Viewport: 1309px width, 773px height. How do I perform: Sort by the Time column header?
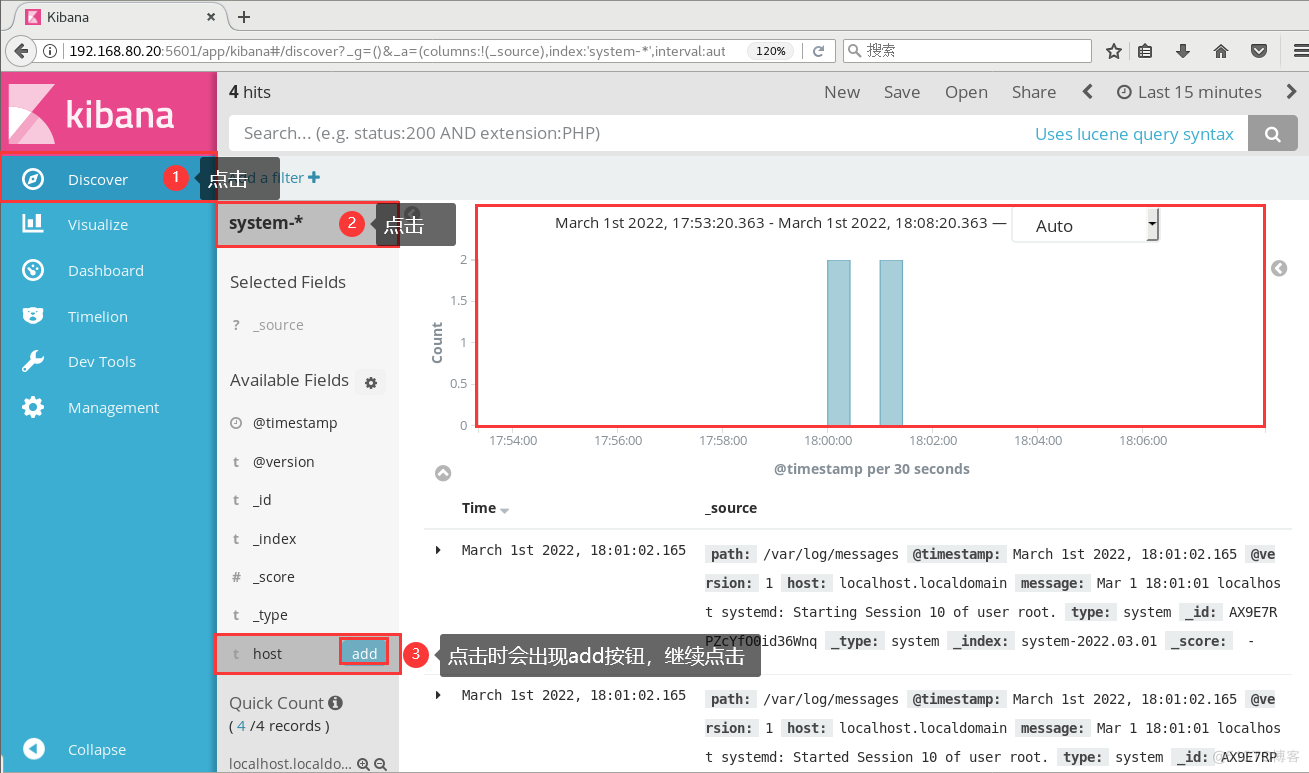click(x=485, y=508)
